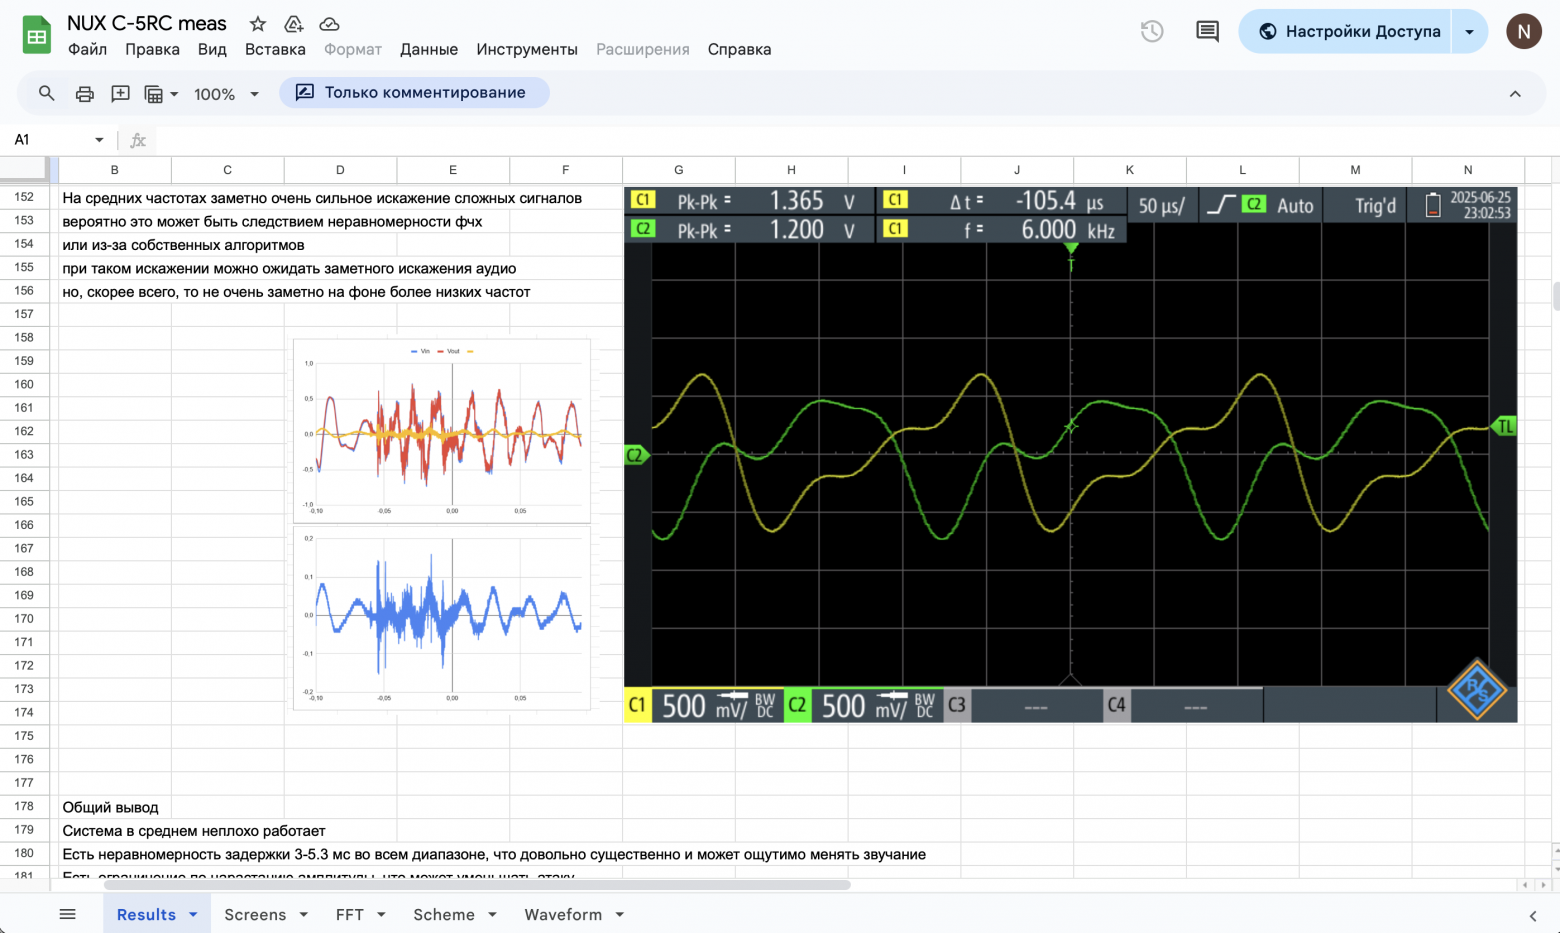Star the NUX C-5RC meas document
This screenshot has width=1560, height=933.
(258, 24)
